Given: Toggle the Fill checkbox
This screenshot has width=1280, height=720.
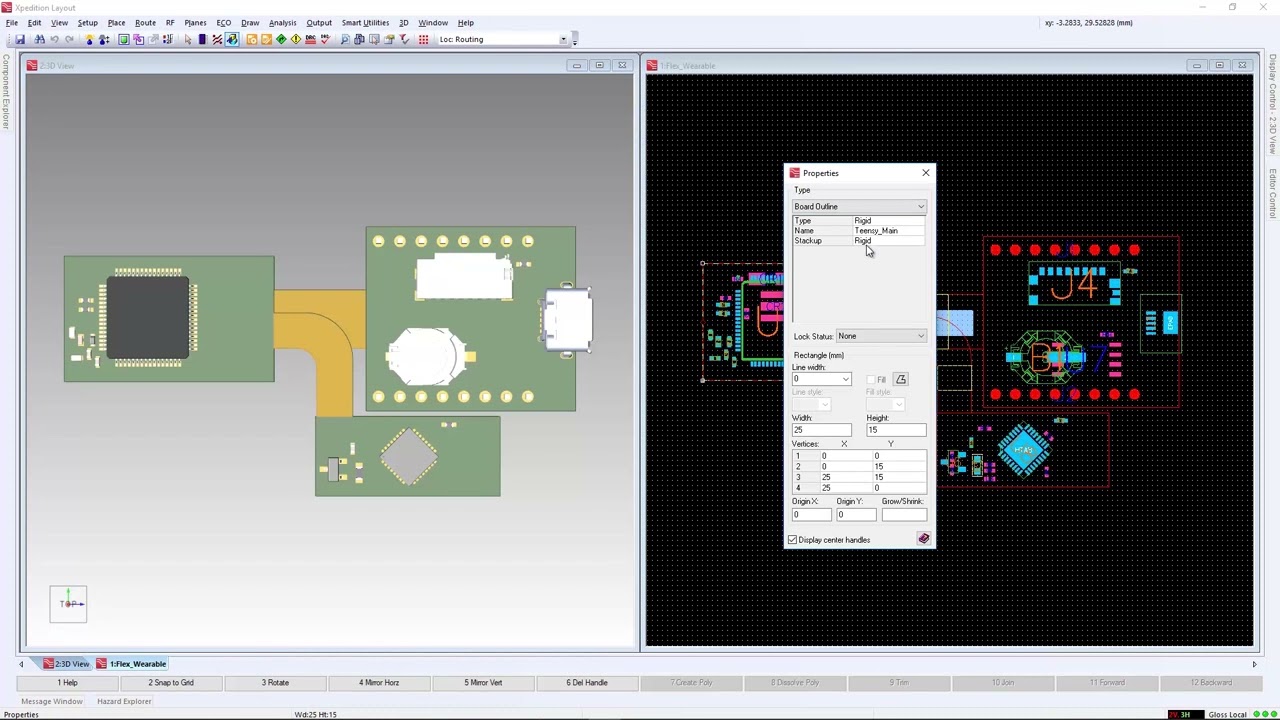Looking at the screenshot, I should pos(871,380).
